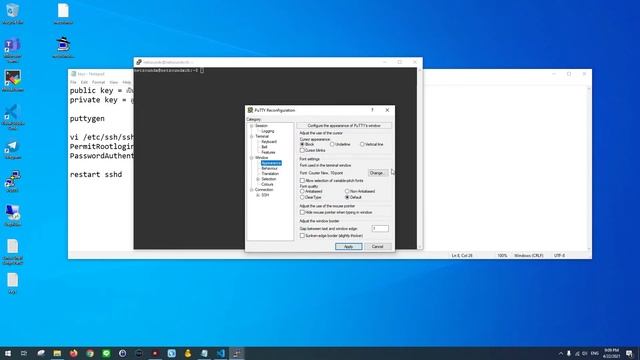This screenshot has width=640, height=360.
Task: Click the microphone tray icon
Action: [569, 353]
